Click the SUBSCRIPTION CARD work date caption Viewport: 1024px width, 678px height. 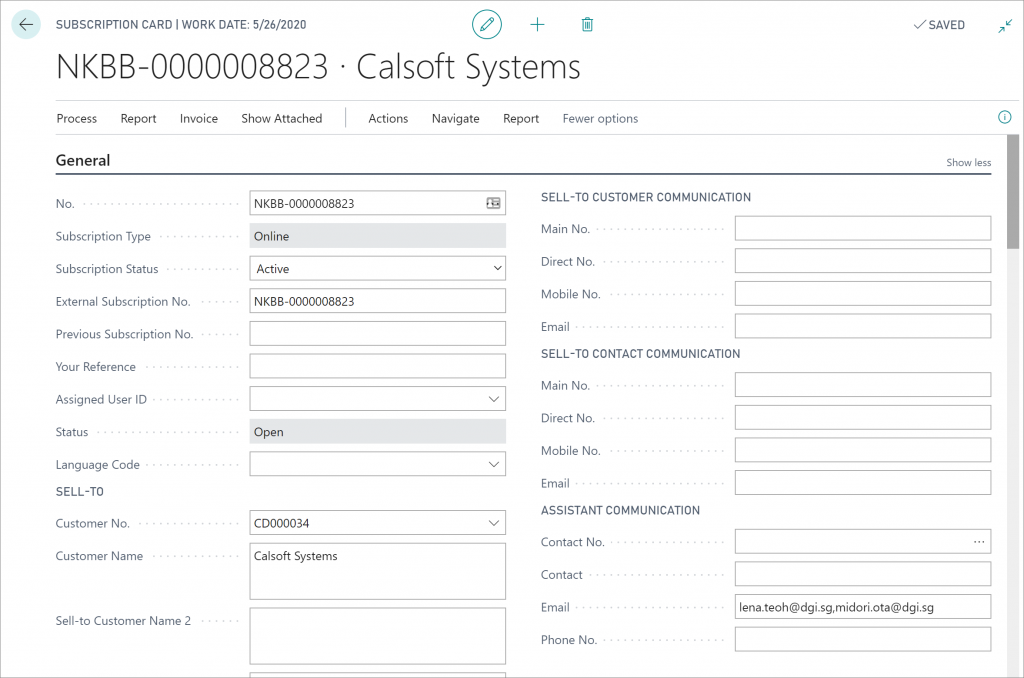tap(181, 25)
